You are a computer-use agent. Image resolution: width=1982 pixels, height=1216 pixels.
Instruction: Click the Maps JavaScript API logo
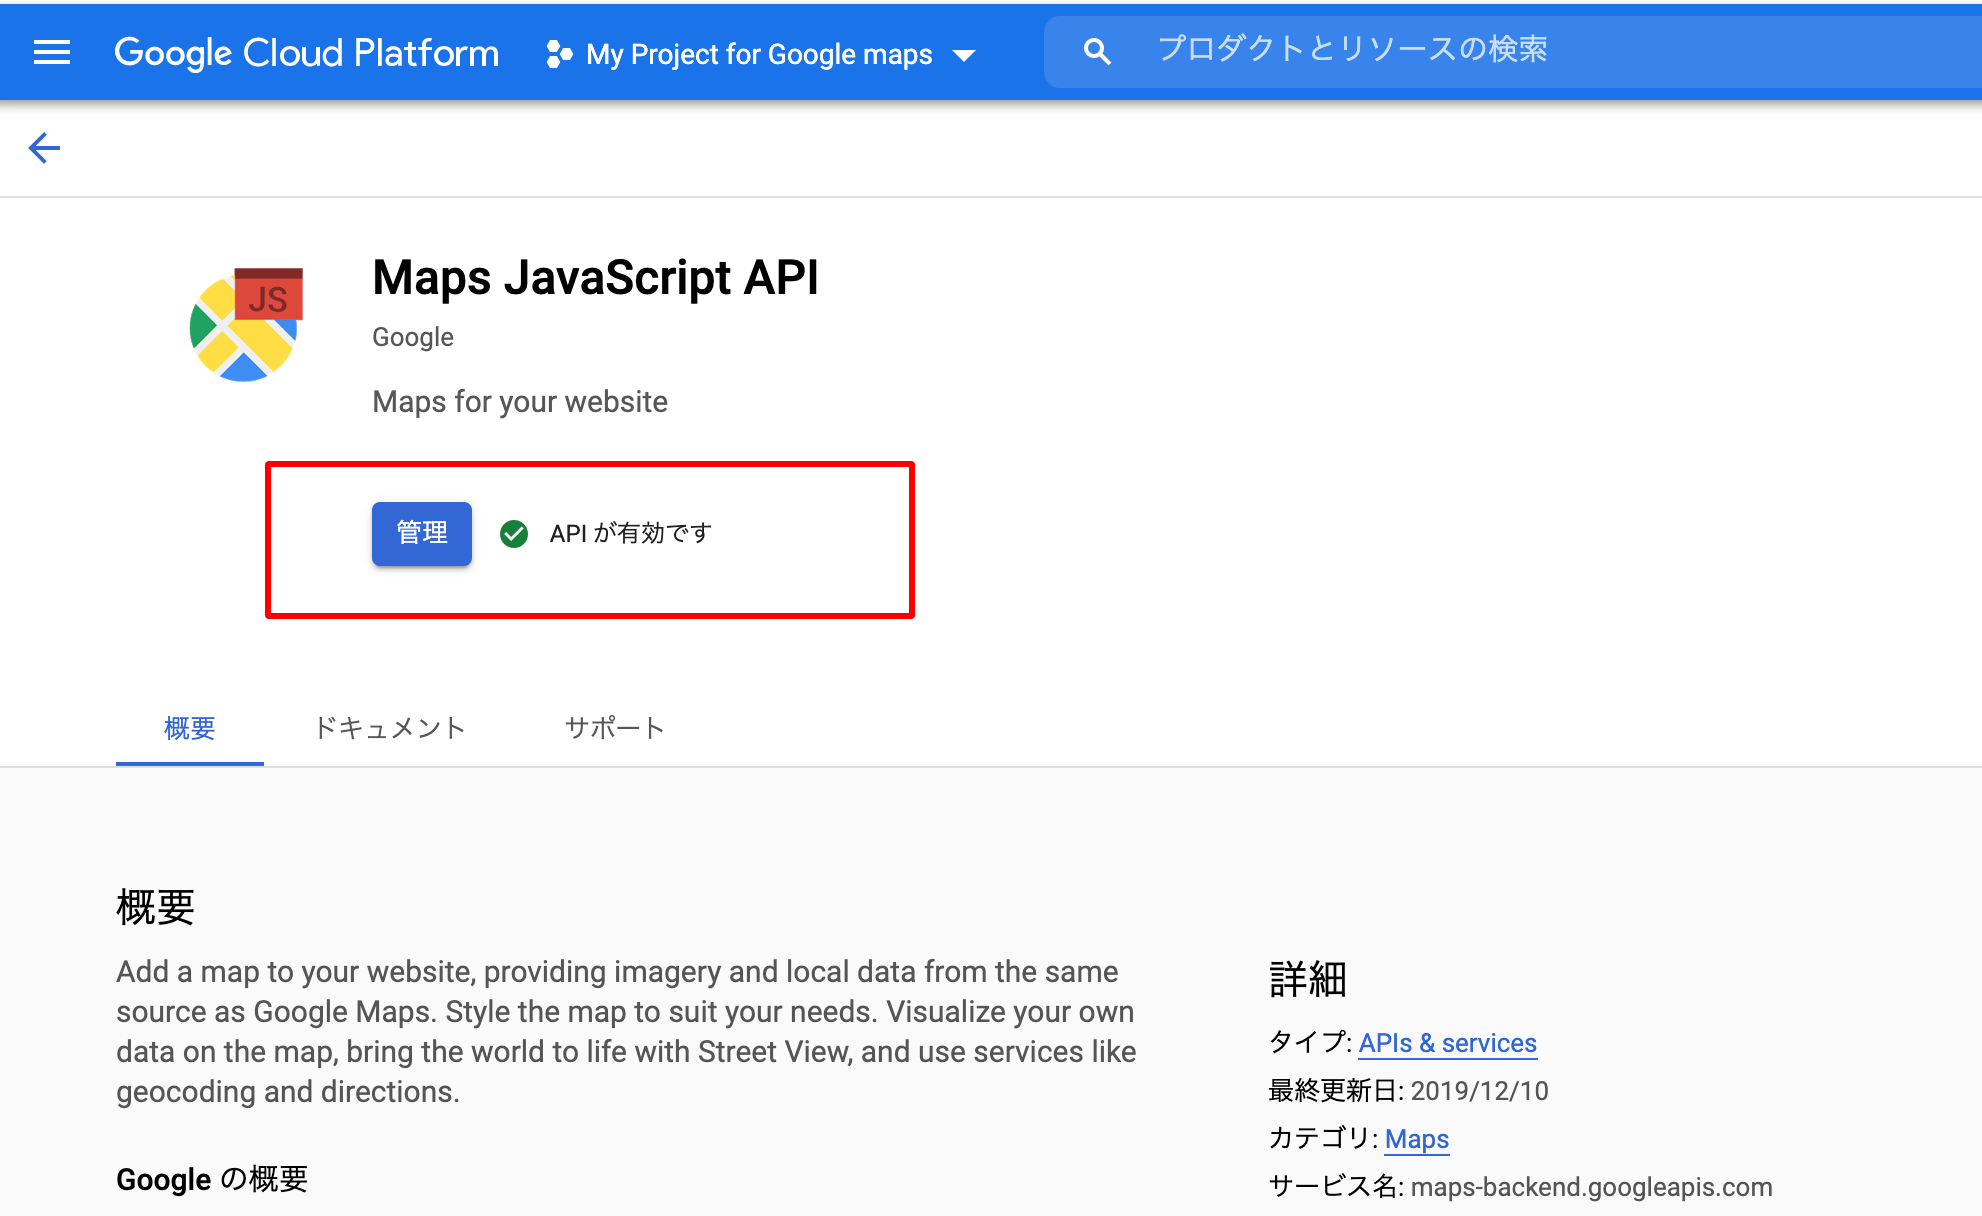[x=247, y=324]
